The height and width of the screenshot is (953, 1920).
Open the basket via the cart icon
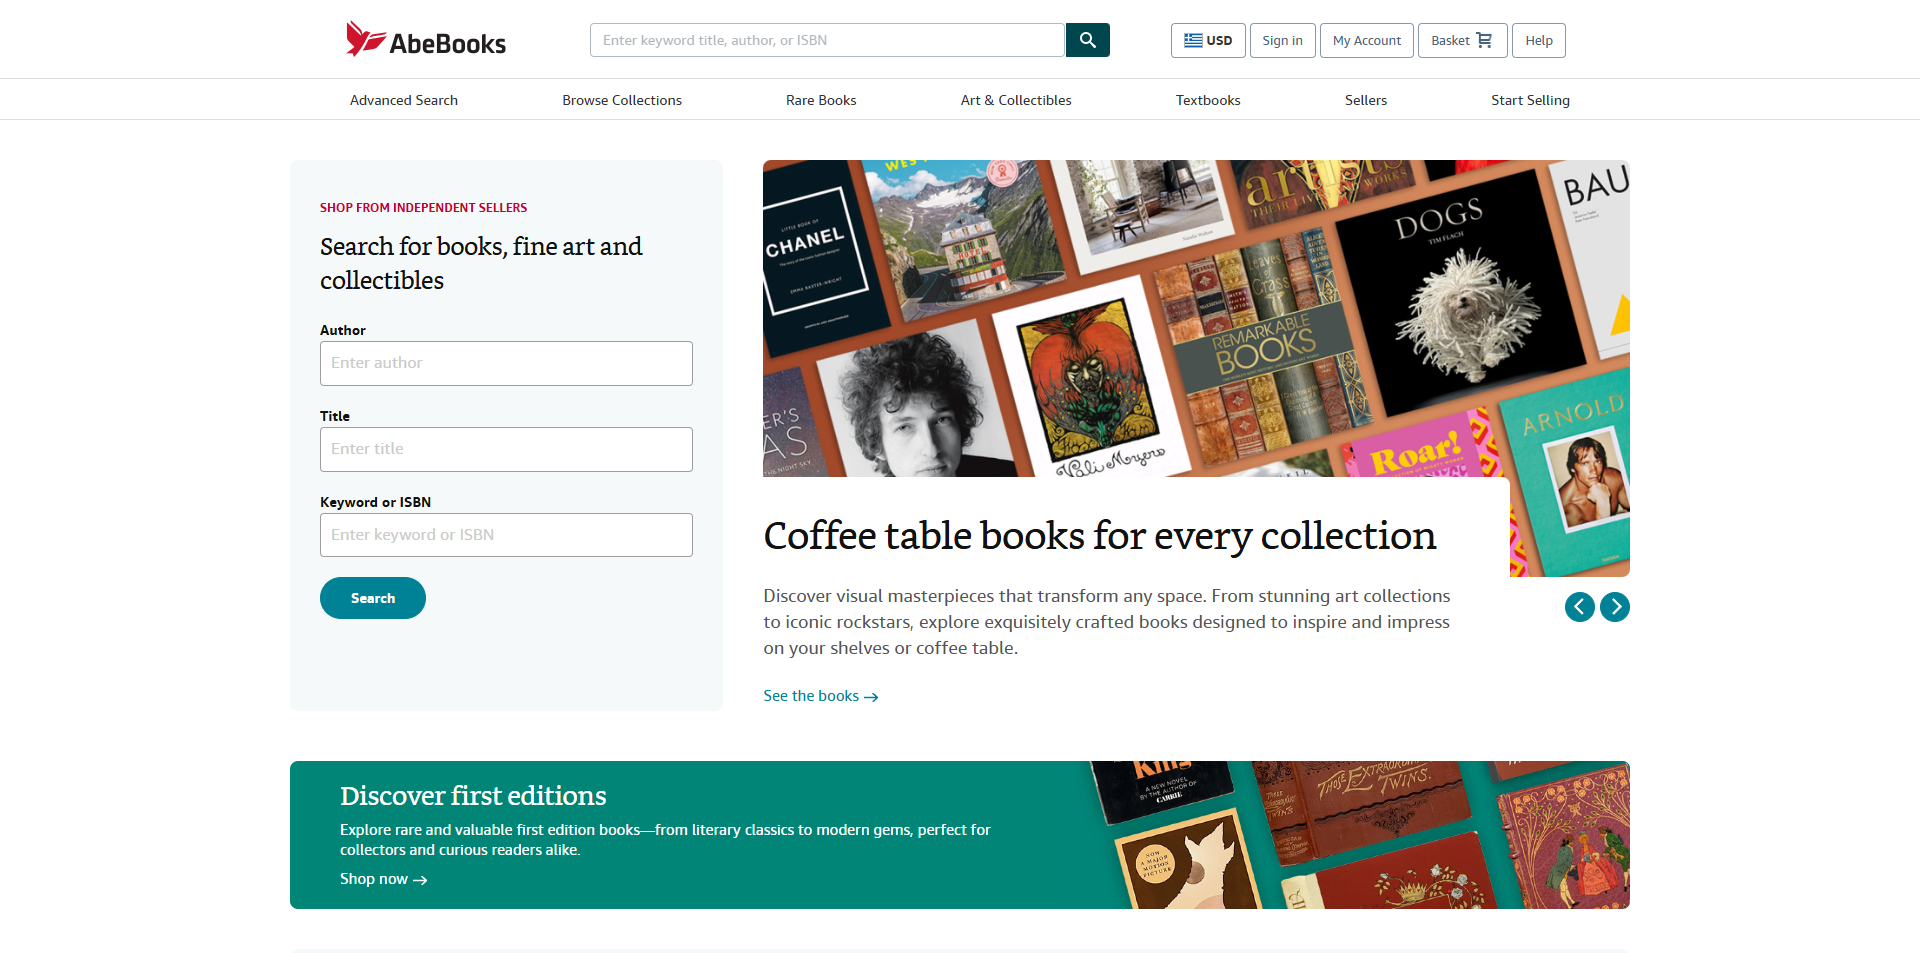(1484, 40)
